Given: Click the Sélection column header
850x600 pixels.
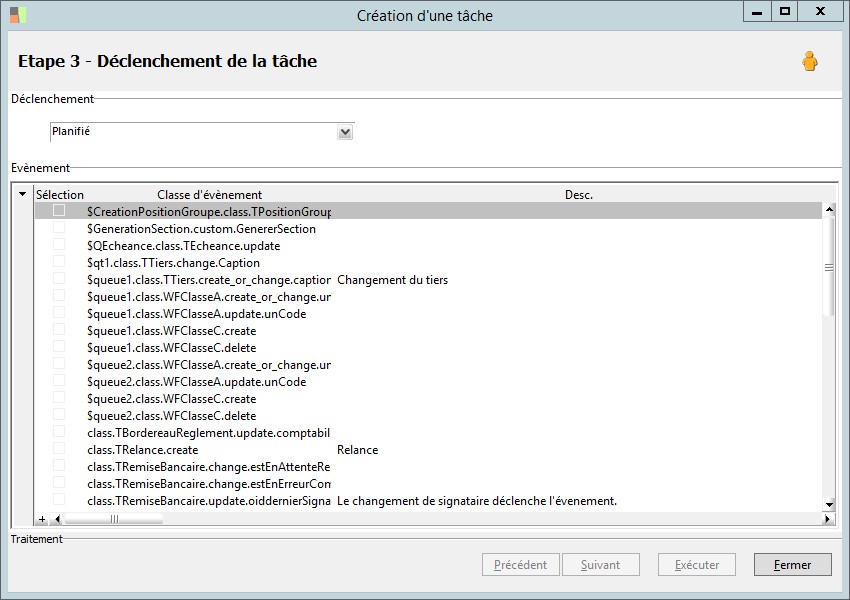Looking at the screenshot, I should pos(60,194).
